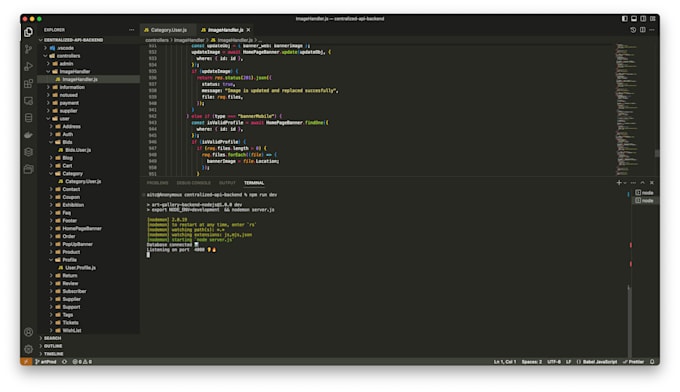Click the git branch indicator in the status bar

(x=46, y=362)
